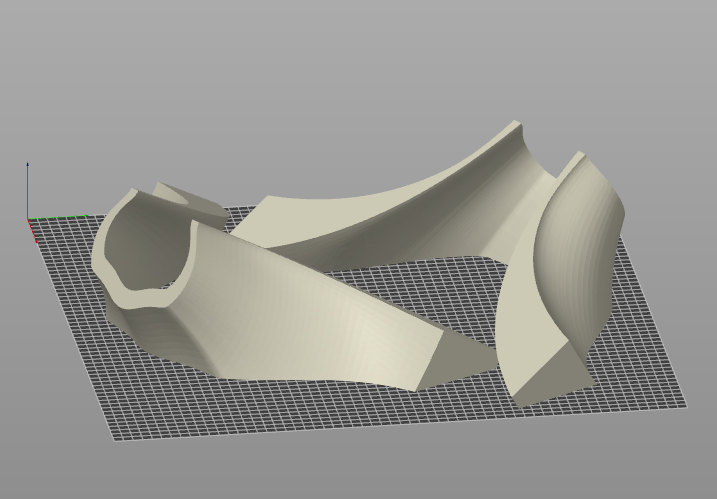Viewport: 717px width, 499px height.
Task: Click the axis origin corner of the bed
Action: pyautogui.click(x=30, y=221)
